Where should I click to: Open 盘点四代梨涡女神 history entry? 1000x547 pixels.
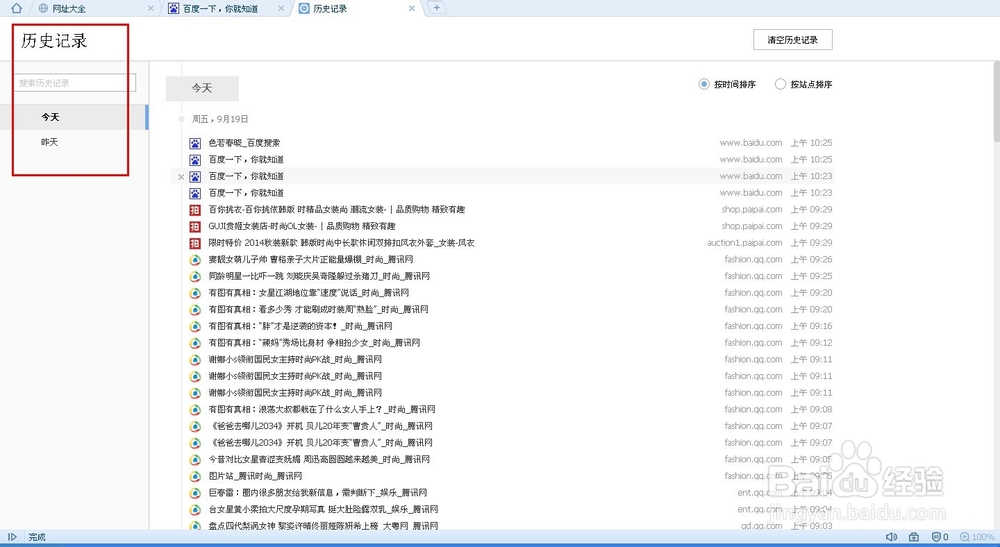323,526
